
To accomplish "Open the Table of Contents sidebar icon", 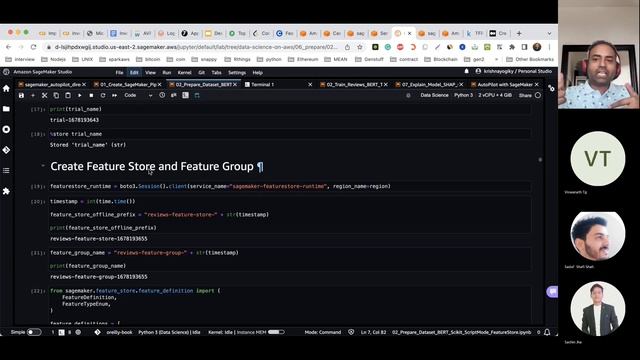I will [x=6, y=170].
